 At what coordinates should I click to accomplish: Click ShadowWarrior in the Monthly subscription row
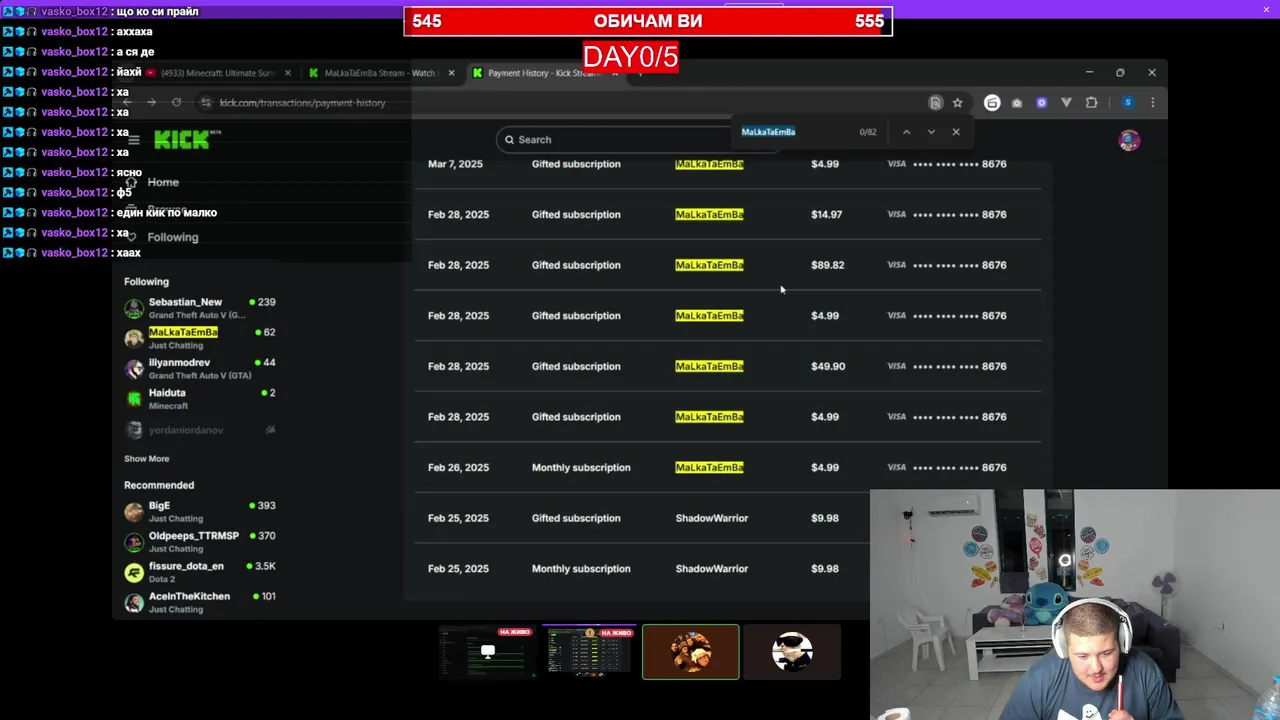coord(711,569)
